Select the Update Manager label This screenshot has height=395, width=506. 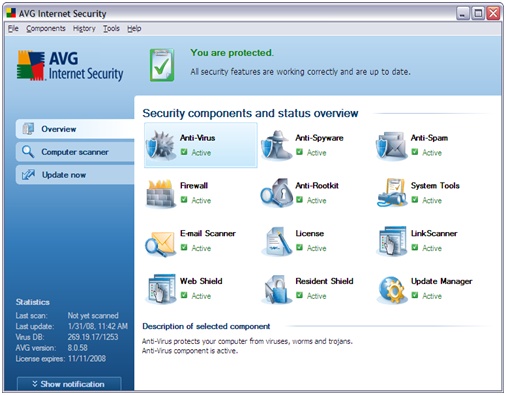pos(441,281)
